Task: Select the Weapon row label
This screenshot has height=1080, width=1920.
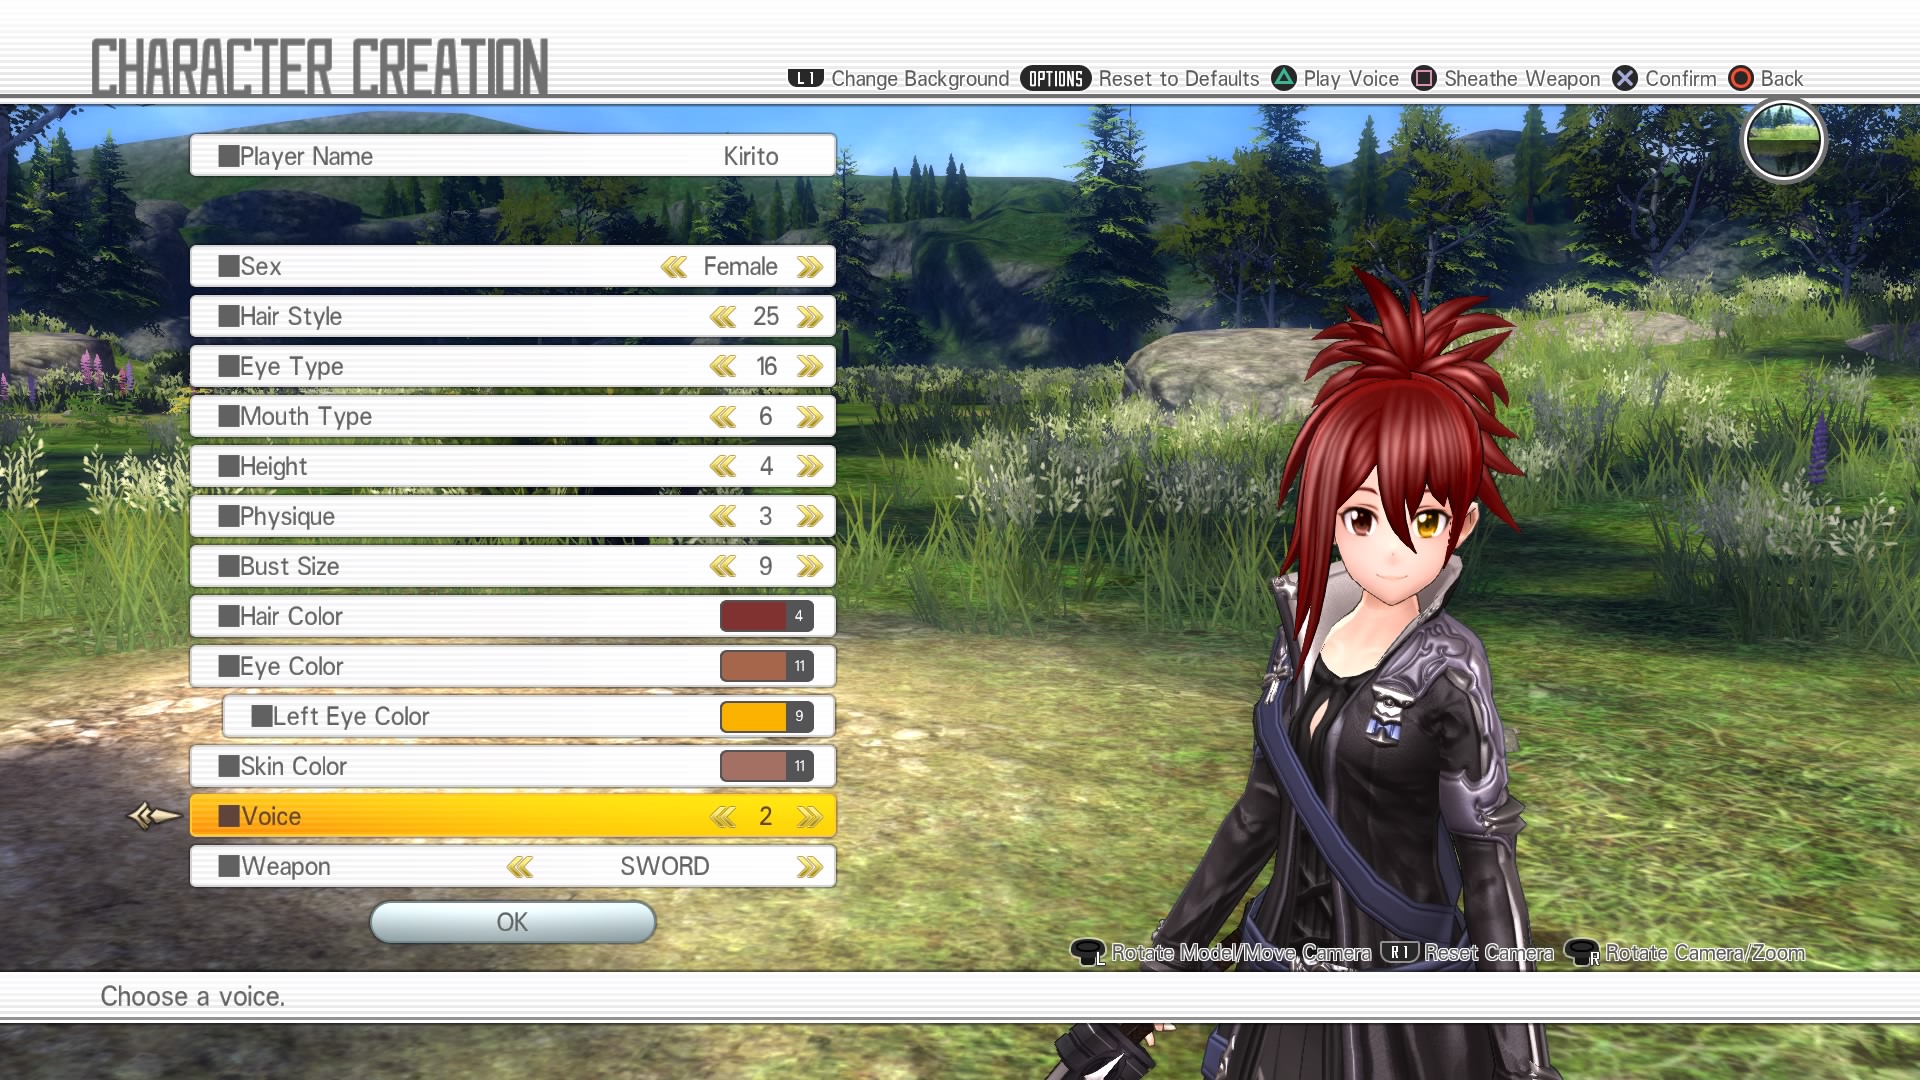Action: click(286, 867)
